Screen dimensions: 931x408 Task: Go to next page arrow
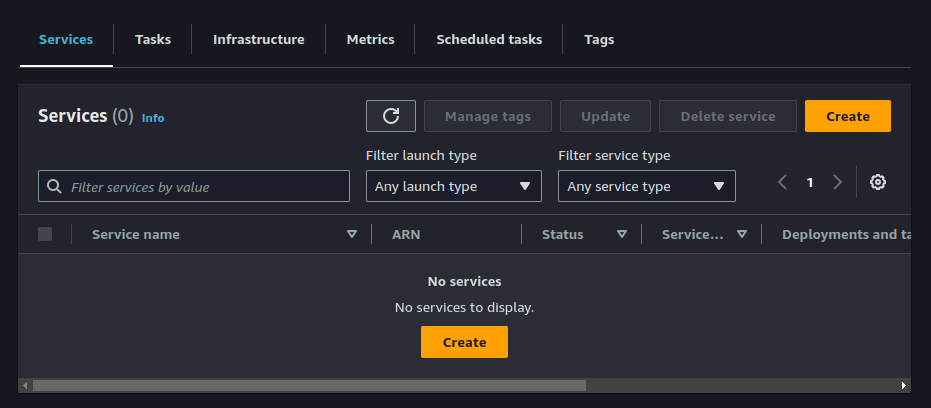tap(838, 182)
